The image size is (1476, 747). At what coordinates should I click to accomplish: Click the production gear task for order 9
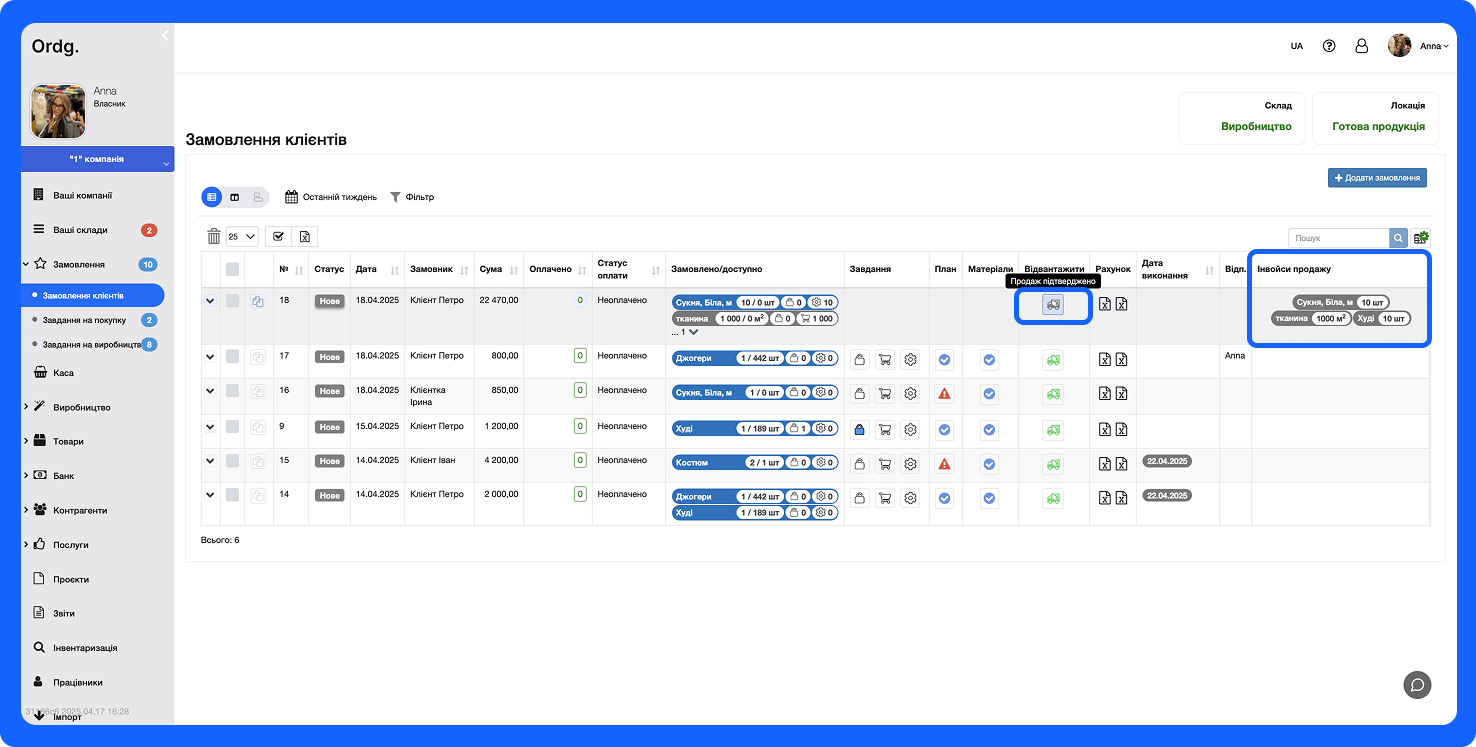pos(910,430)
